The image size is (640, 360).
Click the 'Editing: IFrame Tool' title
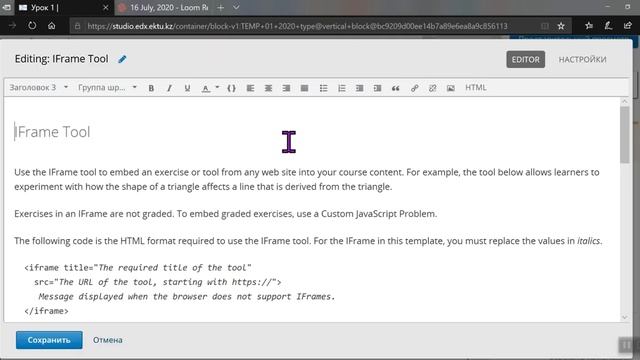coord(62,59)
